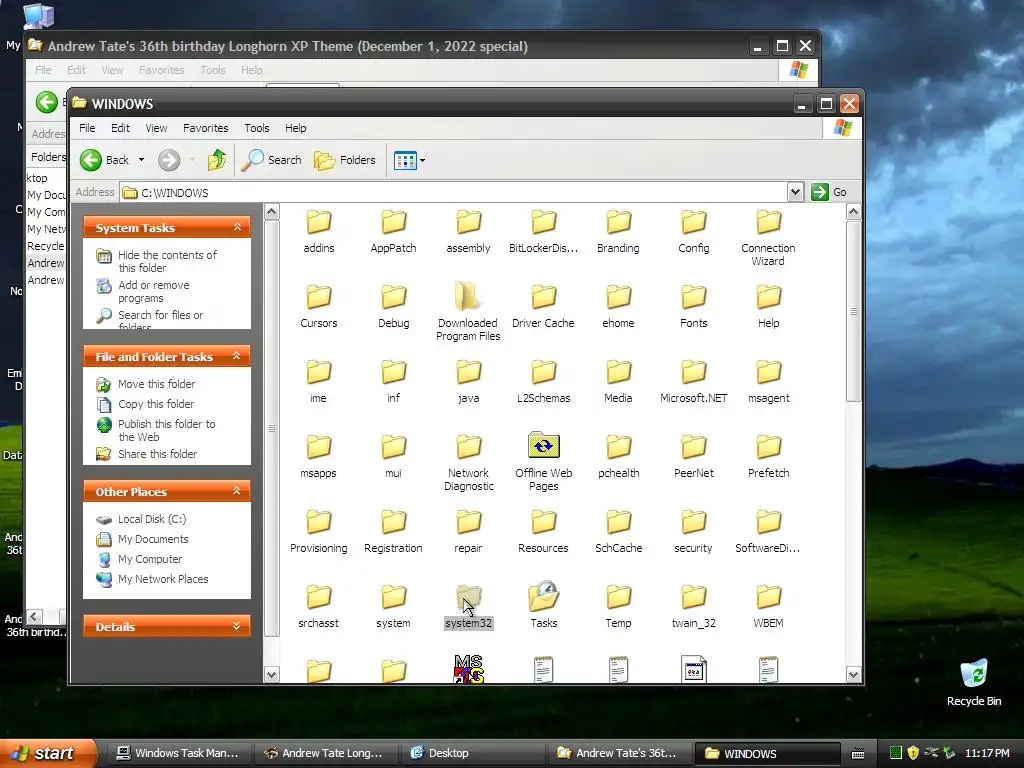This screenshot has height=768, width=1024.
Task: Expand the Details panel
Action: [237, 626]
